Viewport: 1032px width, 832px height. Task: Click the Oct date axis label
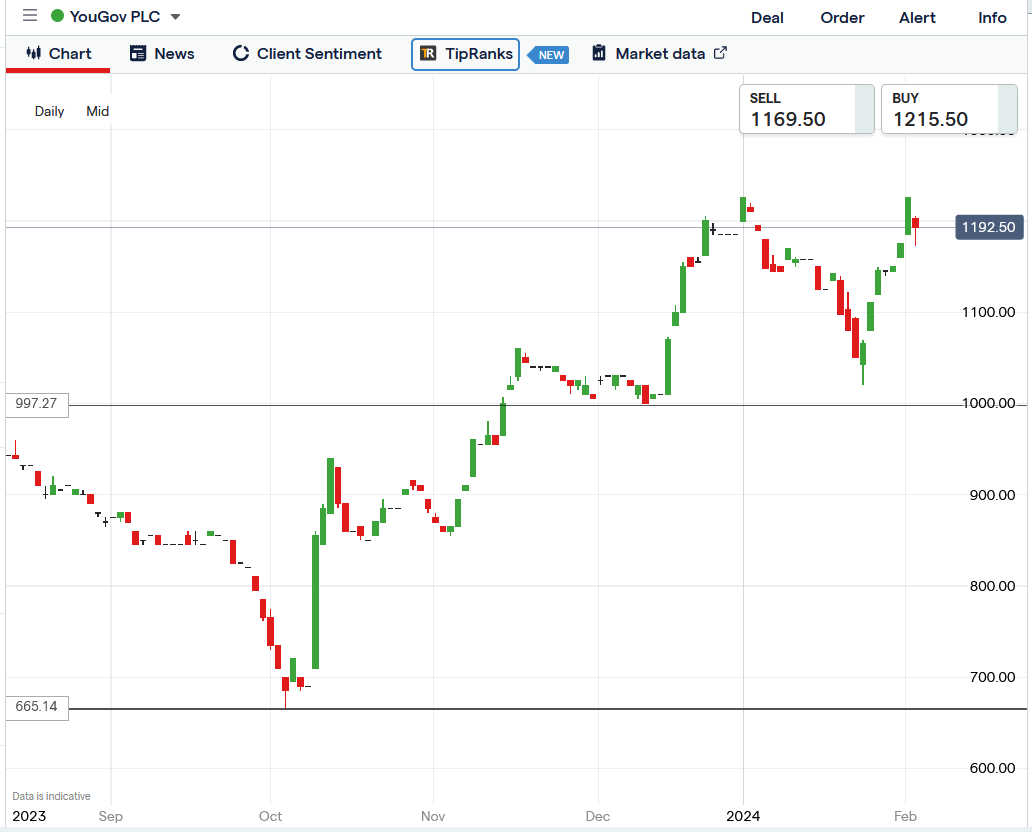[271, 816]
